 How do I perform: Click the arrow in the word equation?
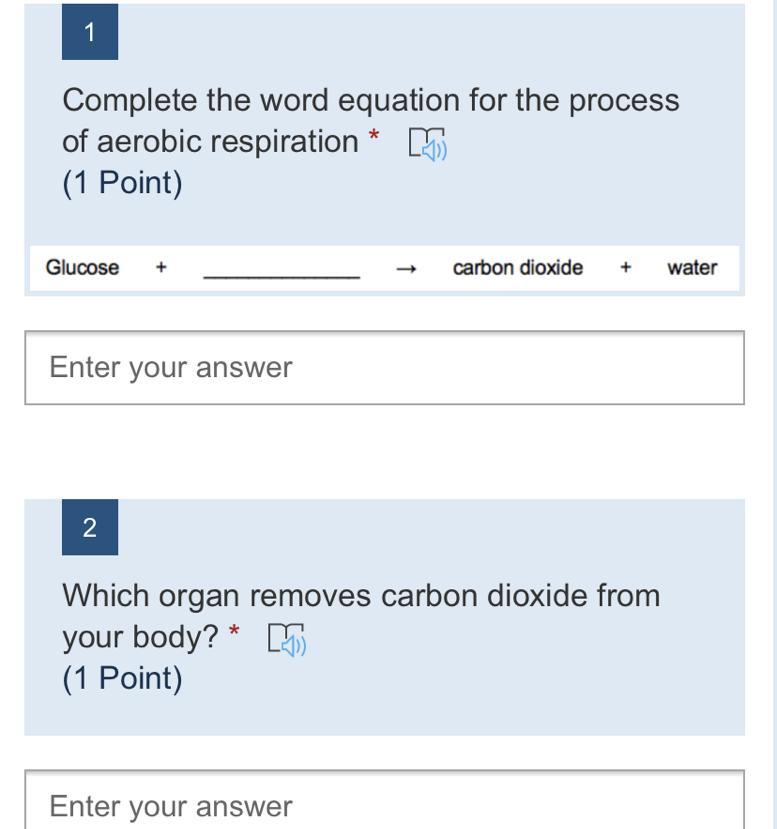[x=405, y=269]
